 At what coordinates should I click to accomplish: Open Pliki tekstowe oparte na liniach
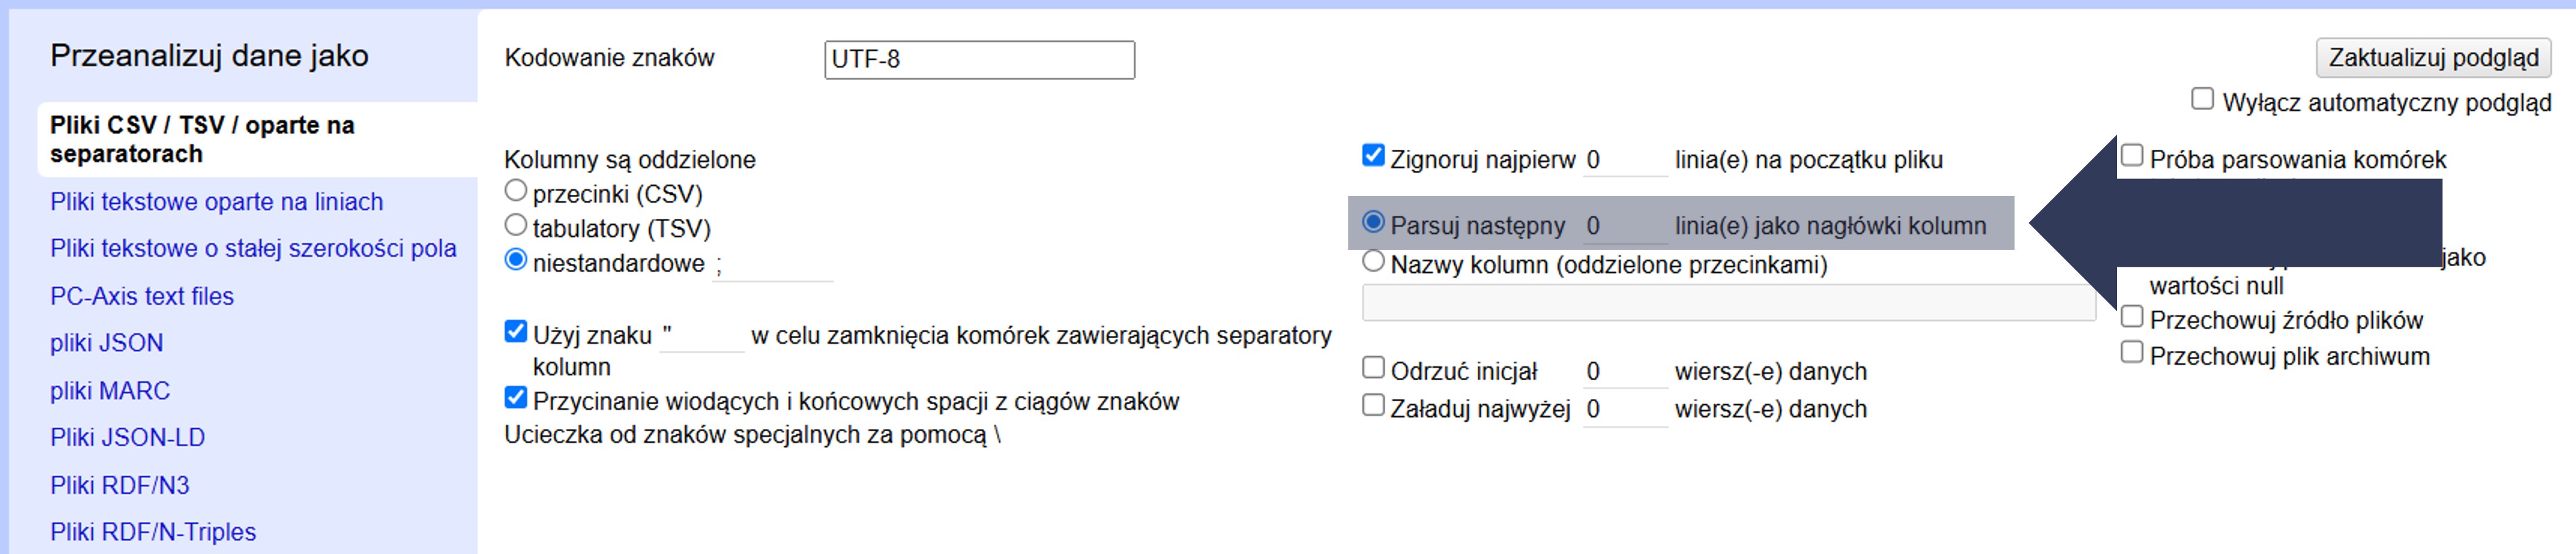(x=216, y=202)
